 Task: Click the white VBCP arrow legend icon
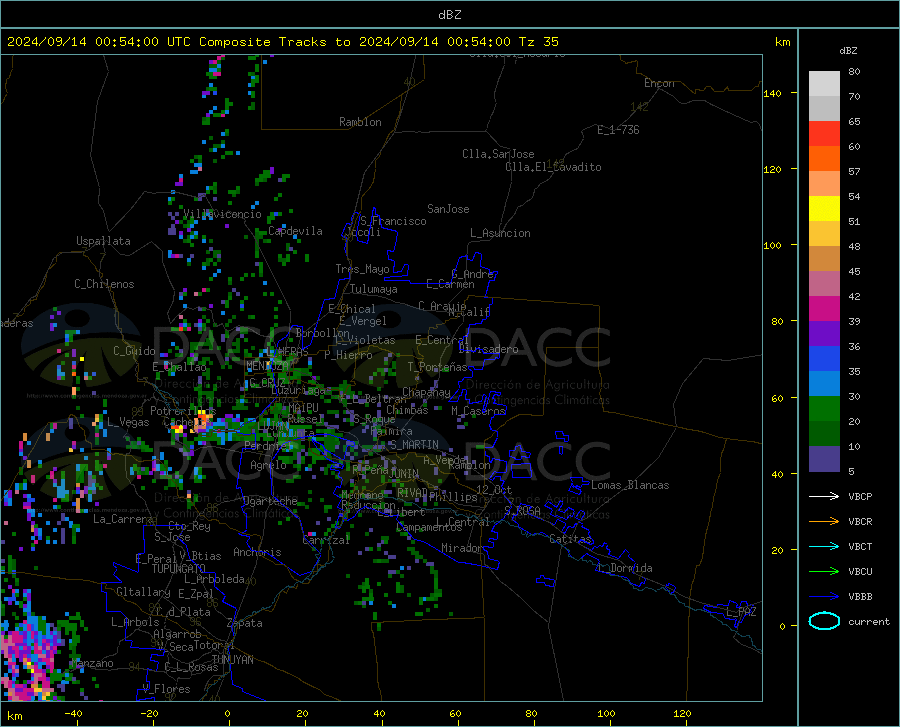coord(824,496)
